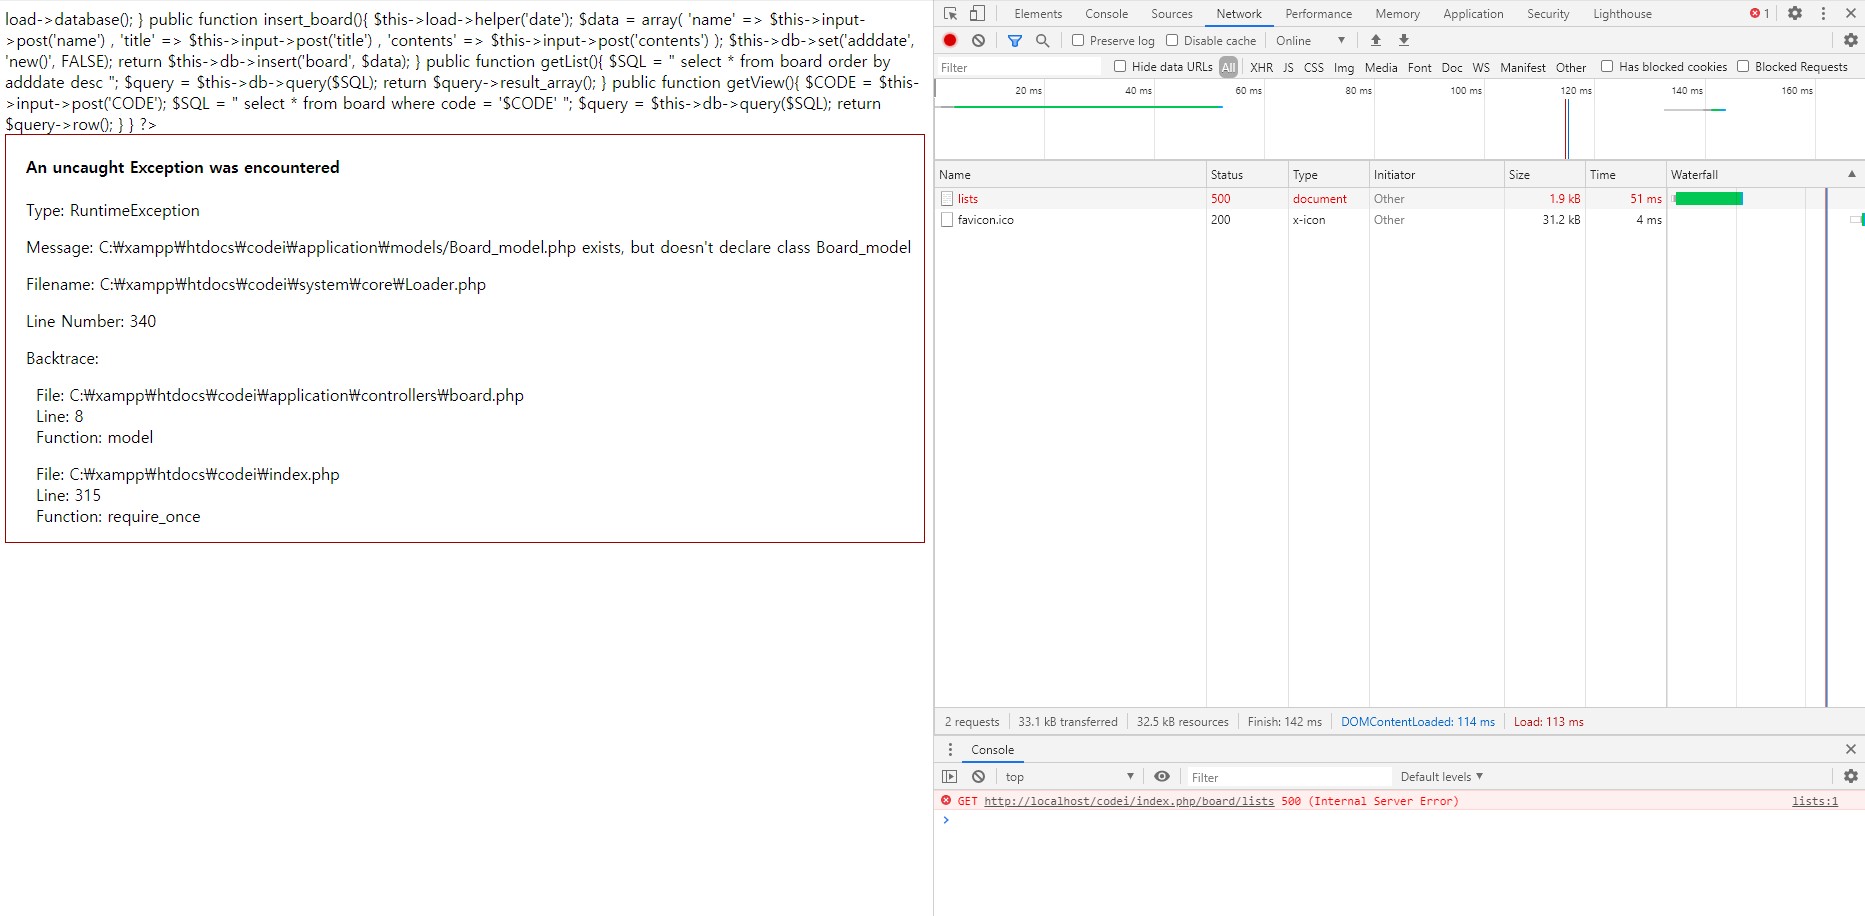Filter requests by XHR type
Screen dimensions: 1865x916
pos(1261,67)
